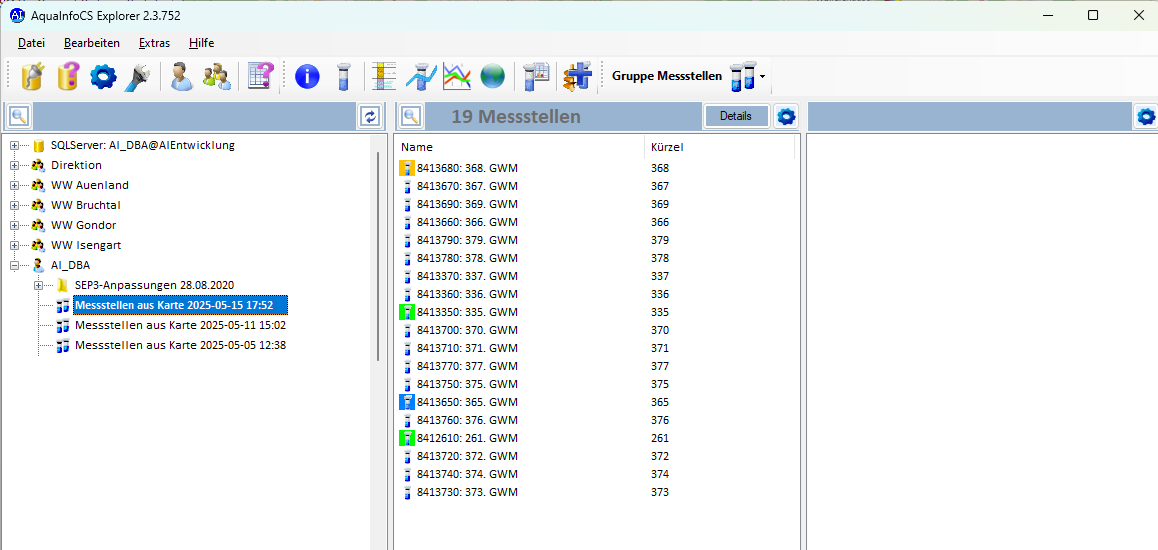Screen dimensions: 1158x550
Task: Select row 8413350: 335. GWM
Action: point(467,312)
